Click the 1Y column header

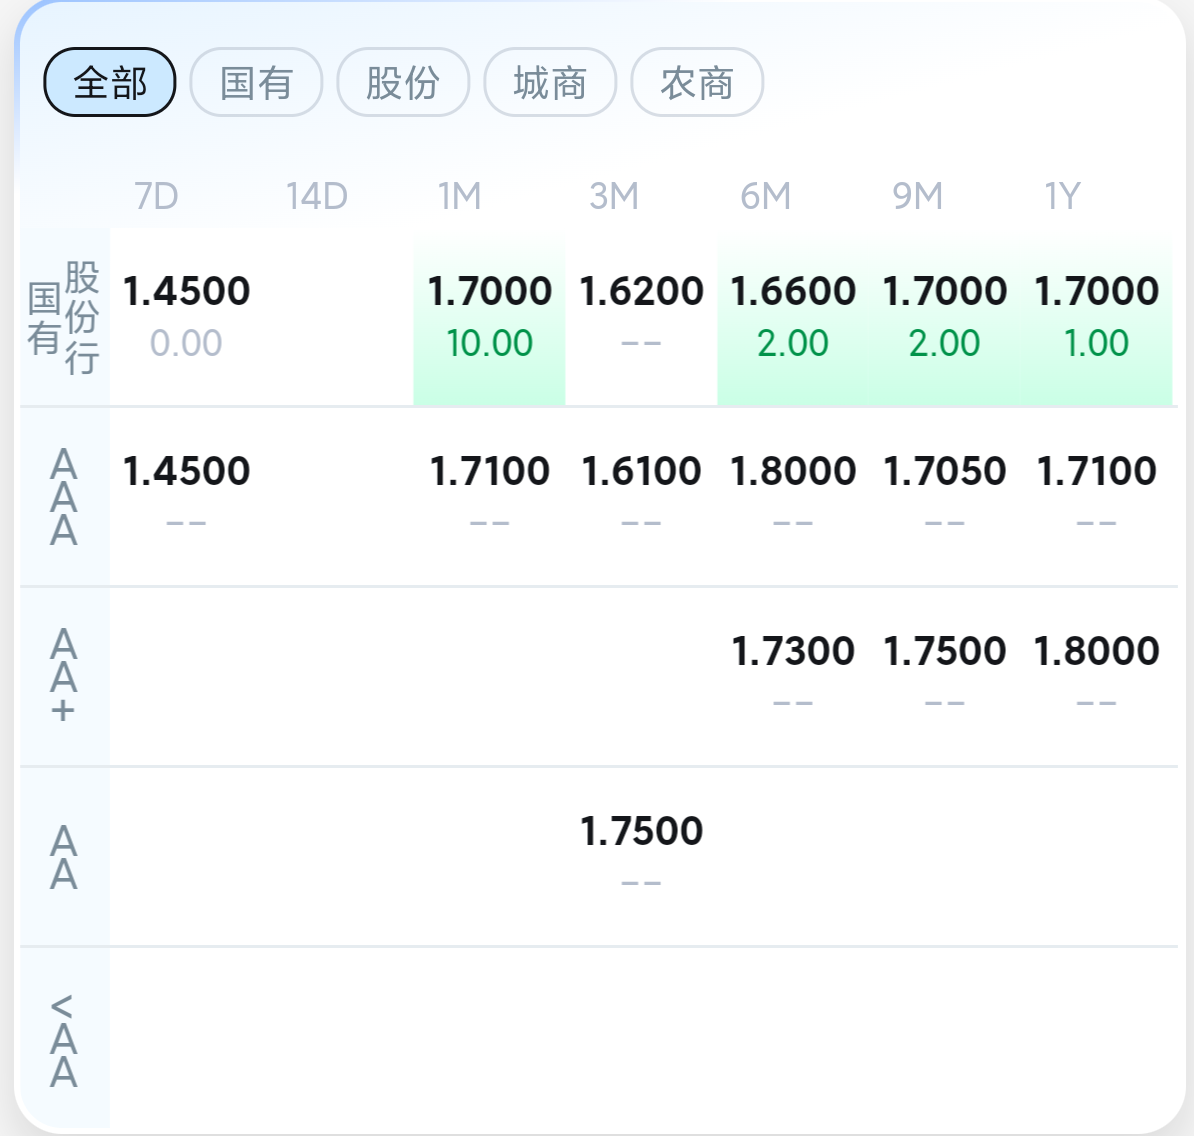[1062, 196]
